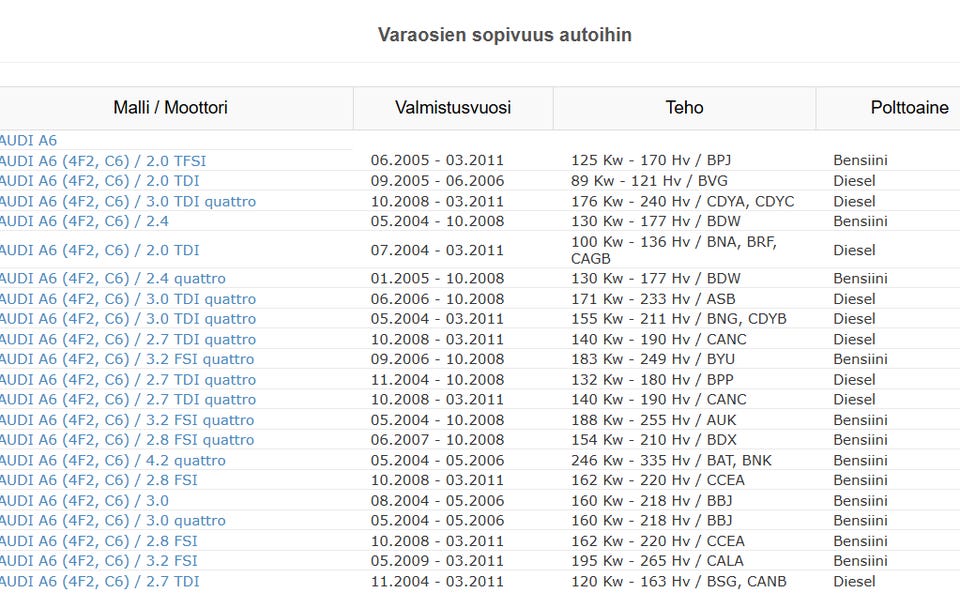
Task: Click the Varaosien sopivuus autoihin heading
Action: tap(504, 35)
